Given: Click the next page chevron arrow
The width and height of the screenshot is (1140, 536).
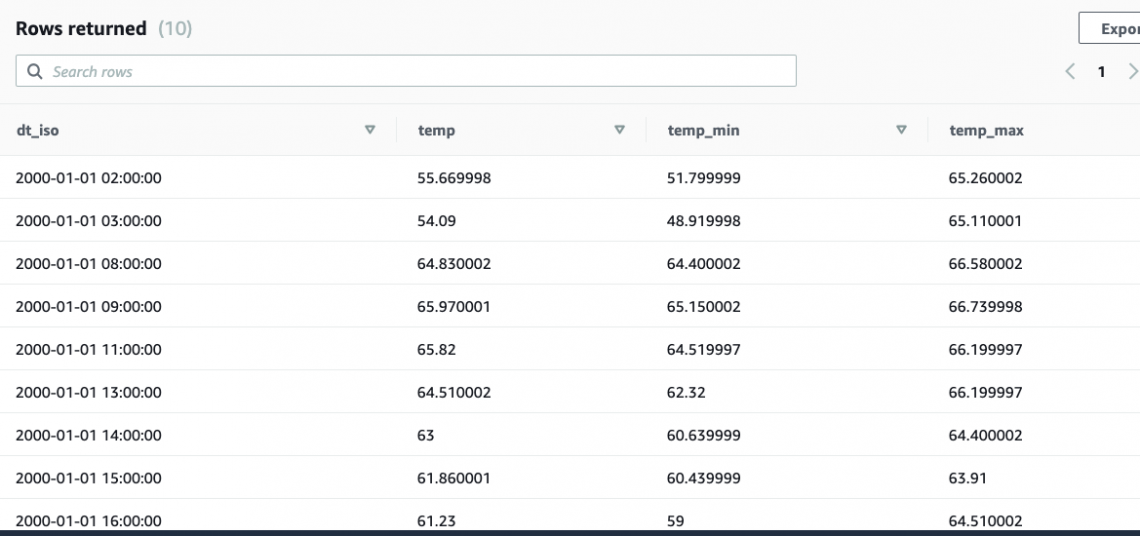Looking at the screenshot, I should [x=1132, y=72].
